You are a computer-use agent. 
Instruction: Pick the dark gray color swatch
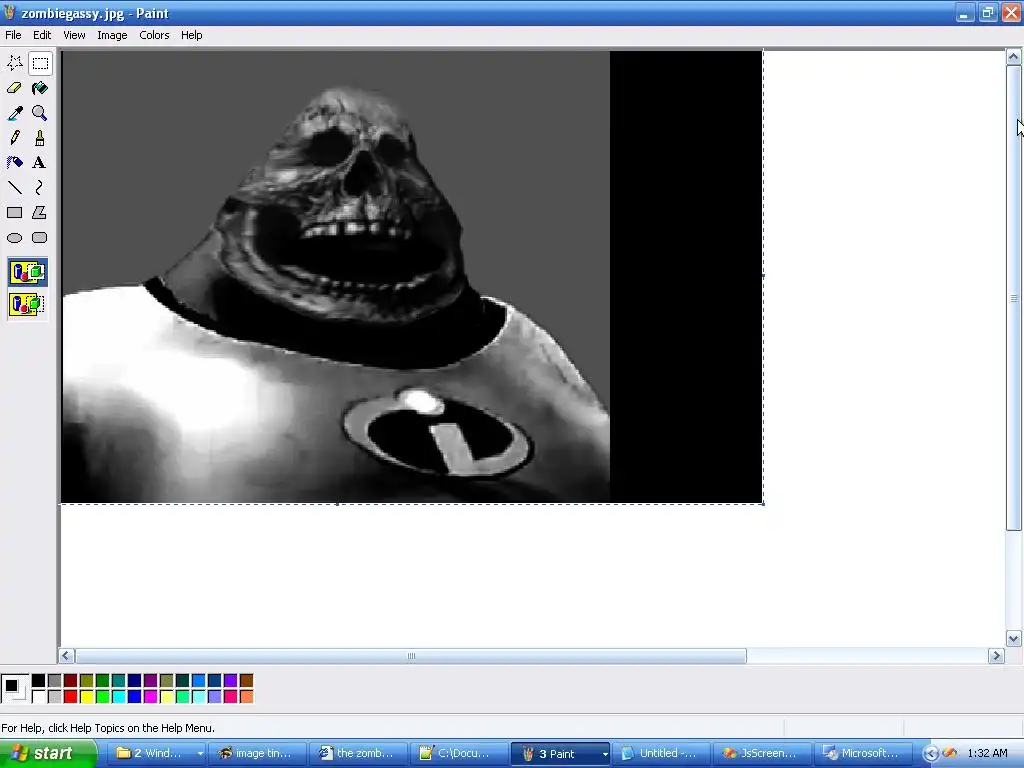(55, 681)
